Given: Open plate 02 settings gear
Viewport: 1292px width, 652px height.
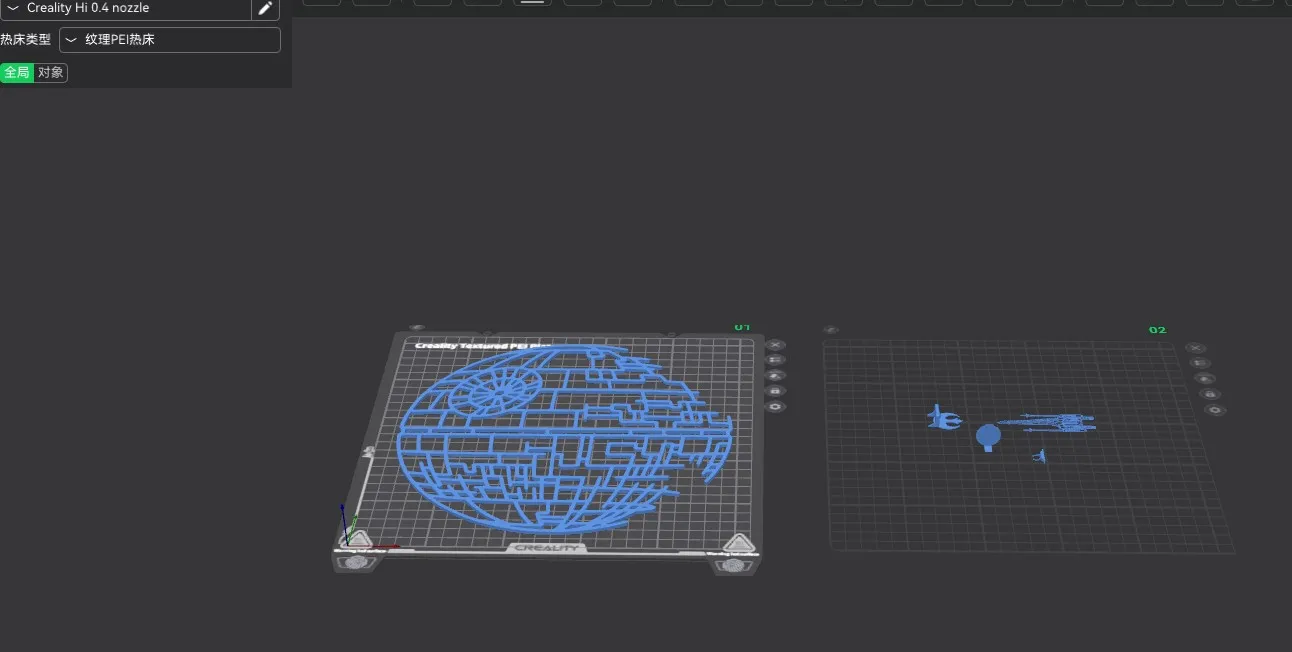Looking at the screenshot, I should [x=1215, y=410].
